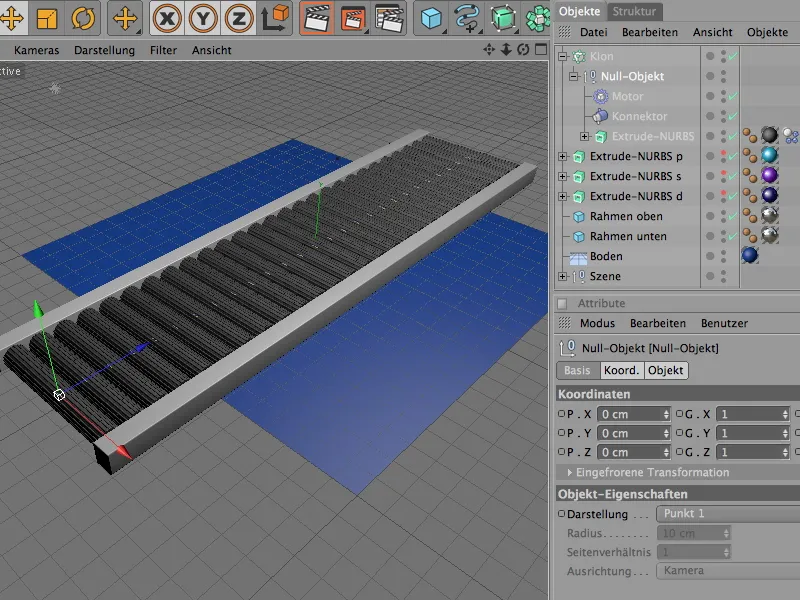Viewport: 800px width, 600px height.
Task: Render the active view with clapperboard
Action: 317,18
